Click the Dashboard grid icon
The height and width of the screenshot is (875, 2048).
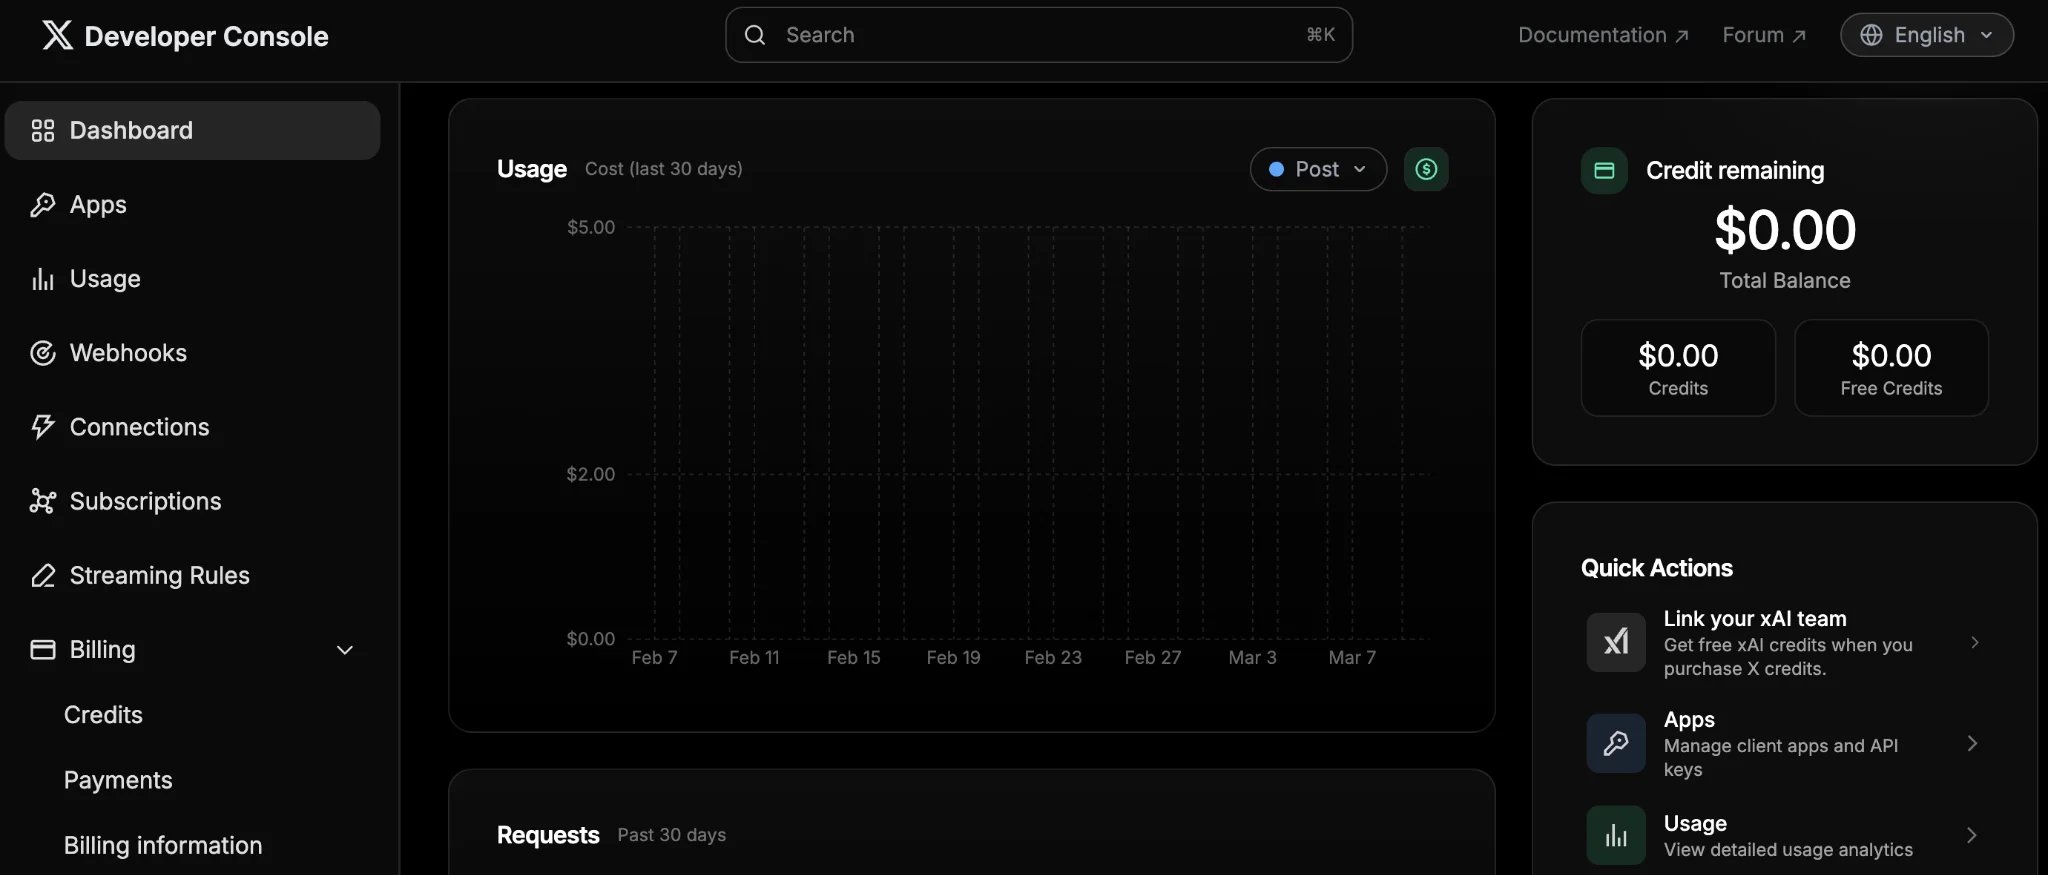tap(42, 131)
